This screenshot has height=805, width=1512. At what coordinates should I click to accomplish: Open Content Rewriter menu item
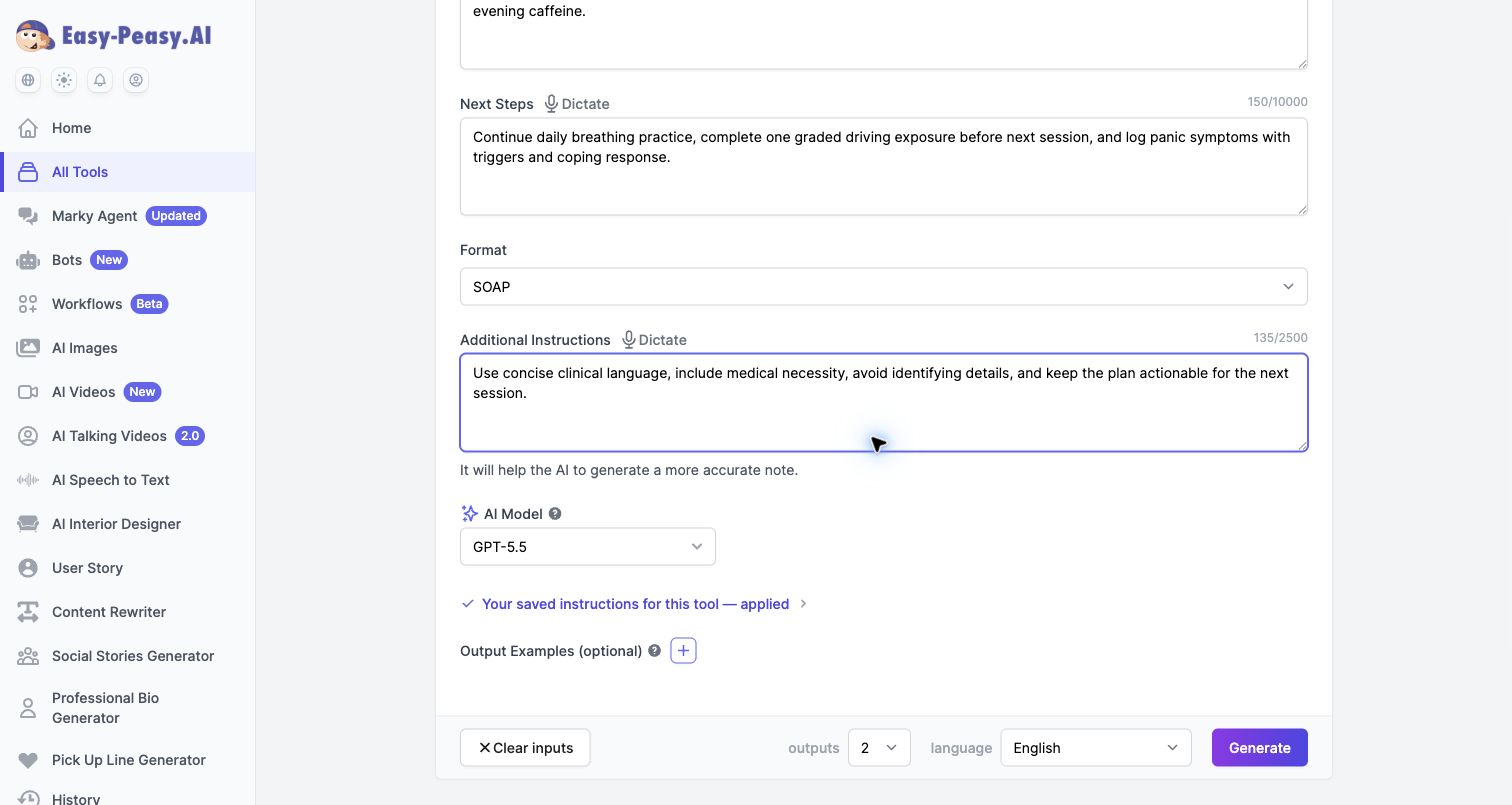128,612
